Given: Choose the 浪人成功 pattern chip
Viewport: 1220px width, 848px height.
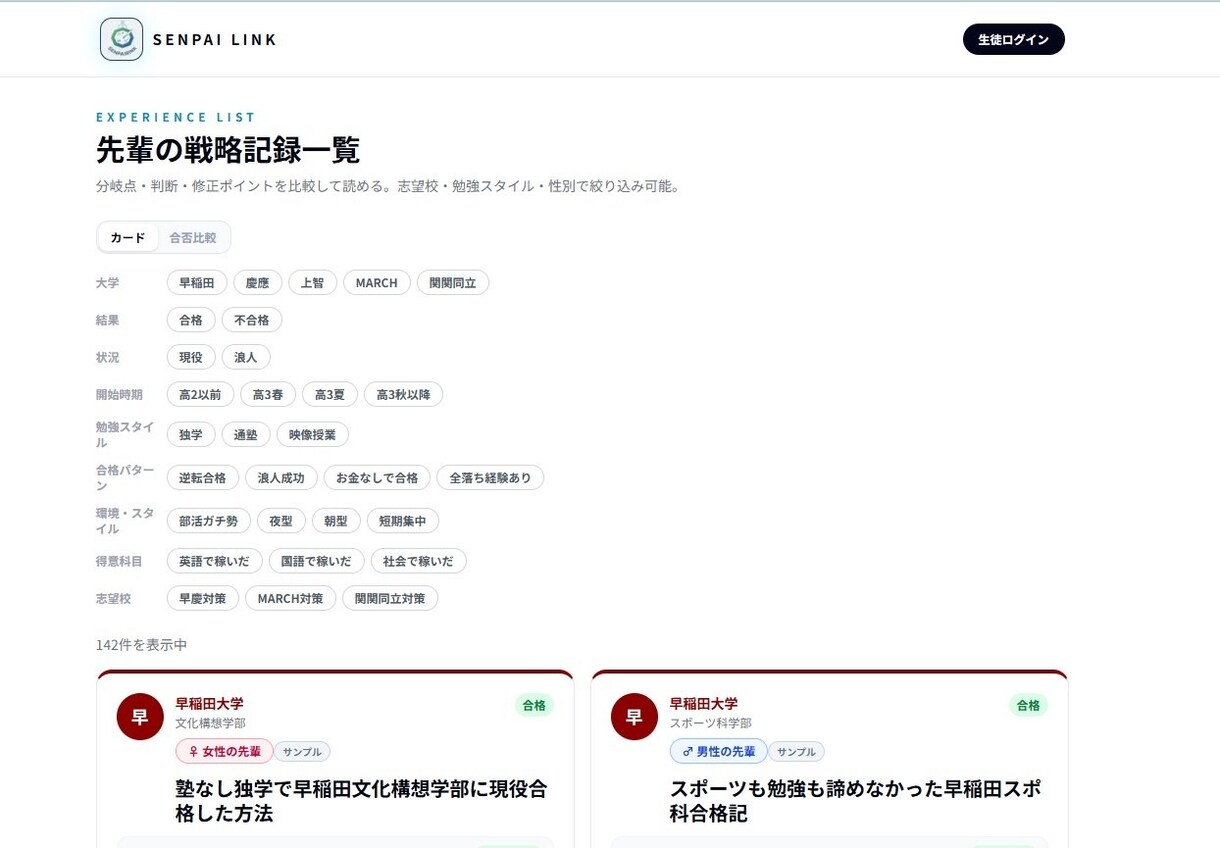Looking at the screenshot, I should [281, 477].
